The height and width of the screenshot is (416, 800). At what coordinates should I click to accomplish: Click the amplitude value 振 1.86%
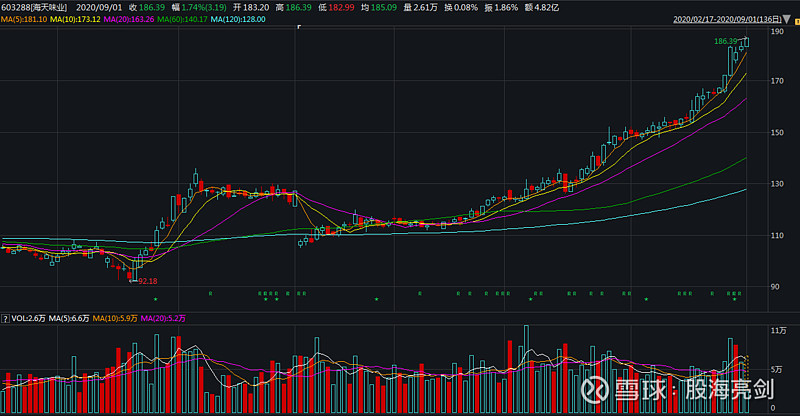click(501, 8)
